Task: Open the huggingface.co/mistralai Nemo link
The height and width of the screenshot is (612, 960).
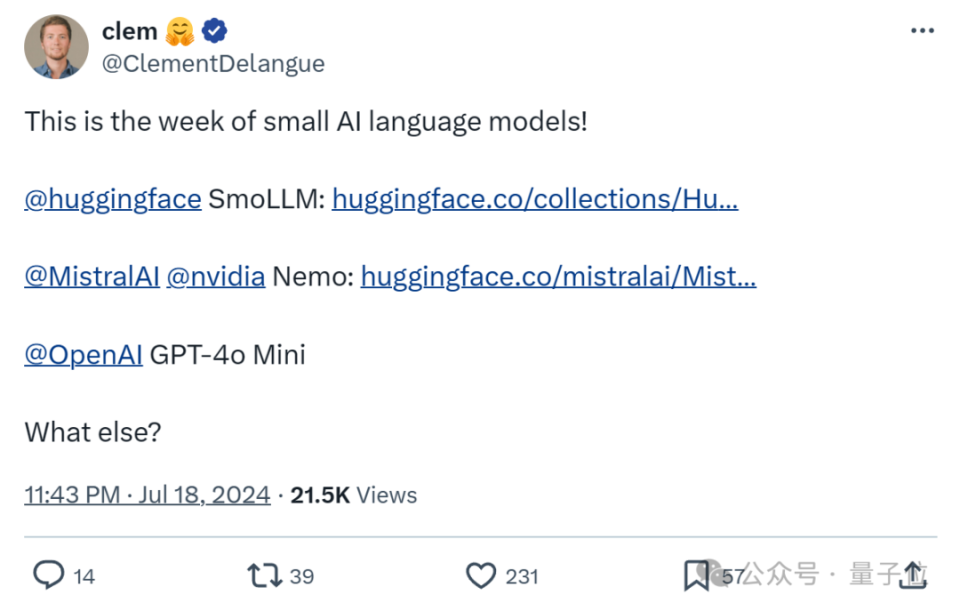Action: pos(558,277)
